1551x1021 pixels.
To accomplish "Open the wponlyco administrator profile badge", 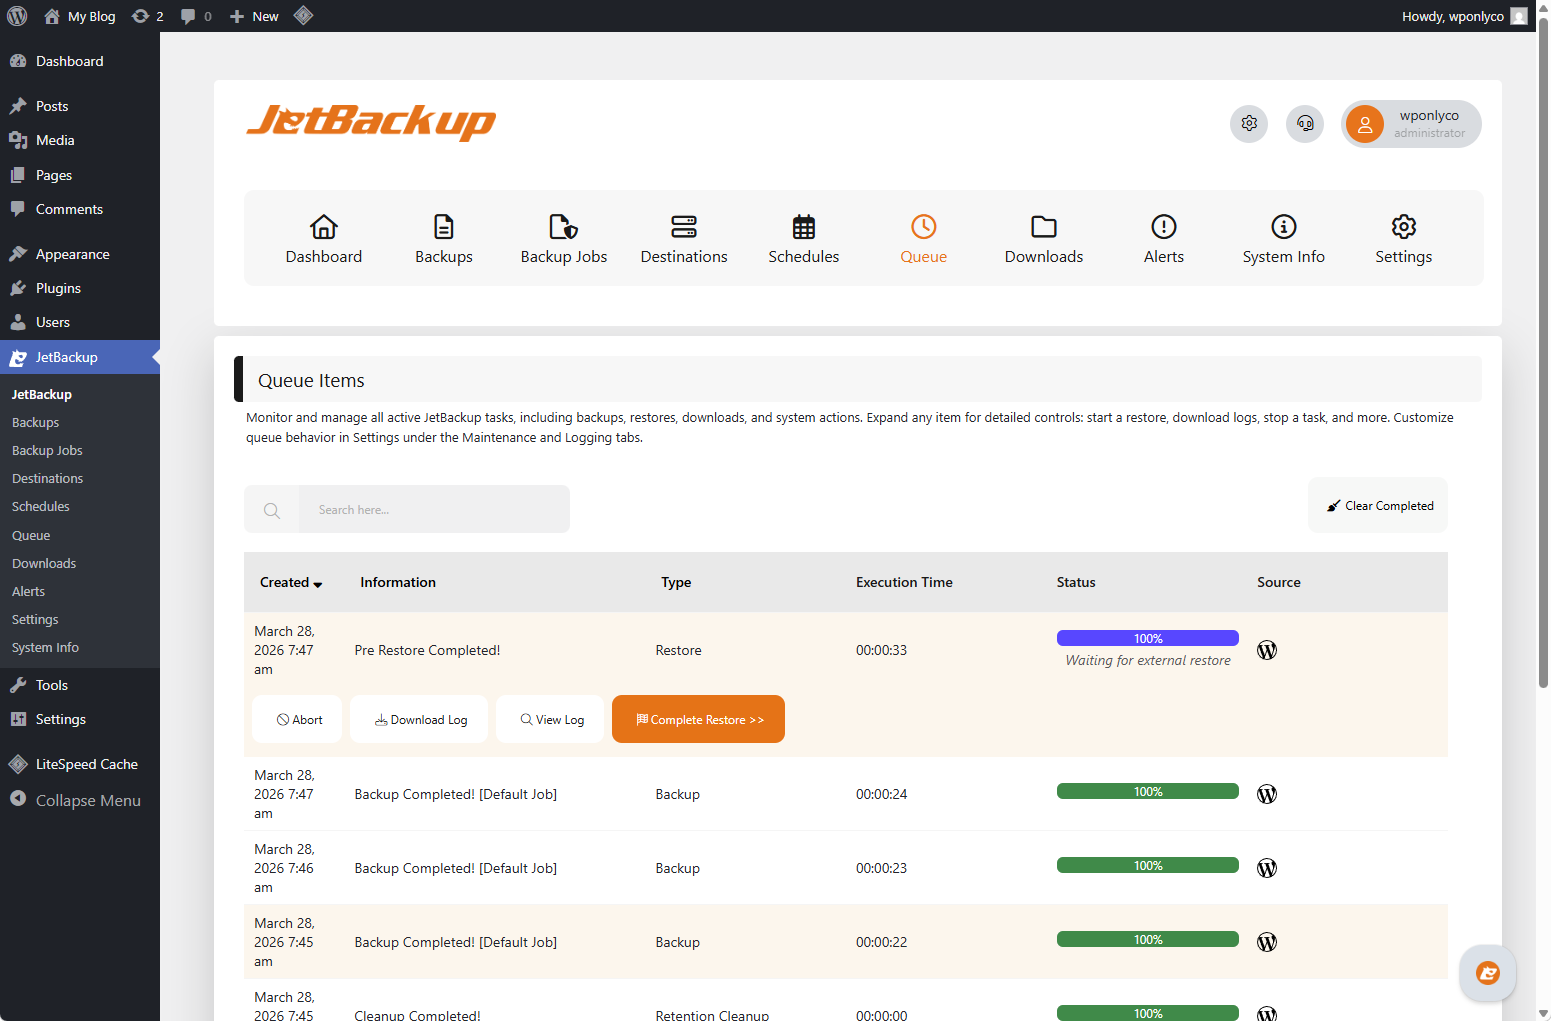I will pyautogui.click(x=1411, y=124).
